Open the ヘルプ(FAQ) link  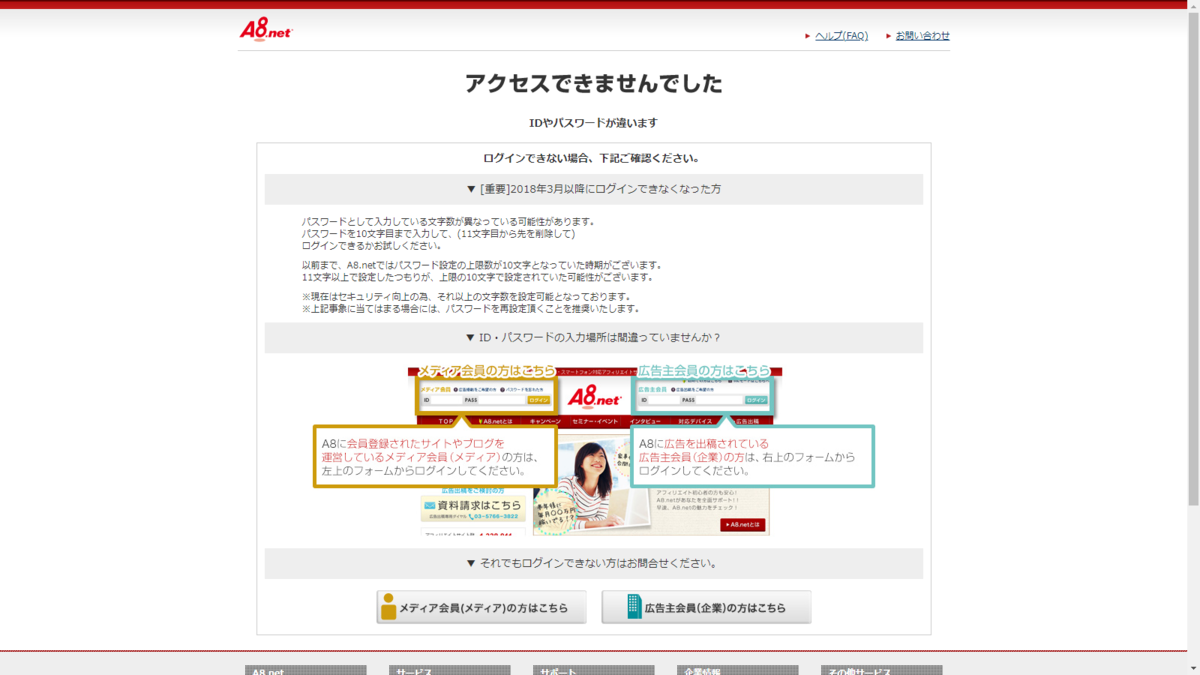(x=841, y=36)
